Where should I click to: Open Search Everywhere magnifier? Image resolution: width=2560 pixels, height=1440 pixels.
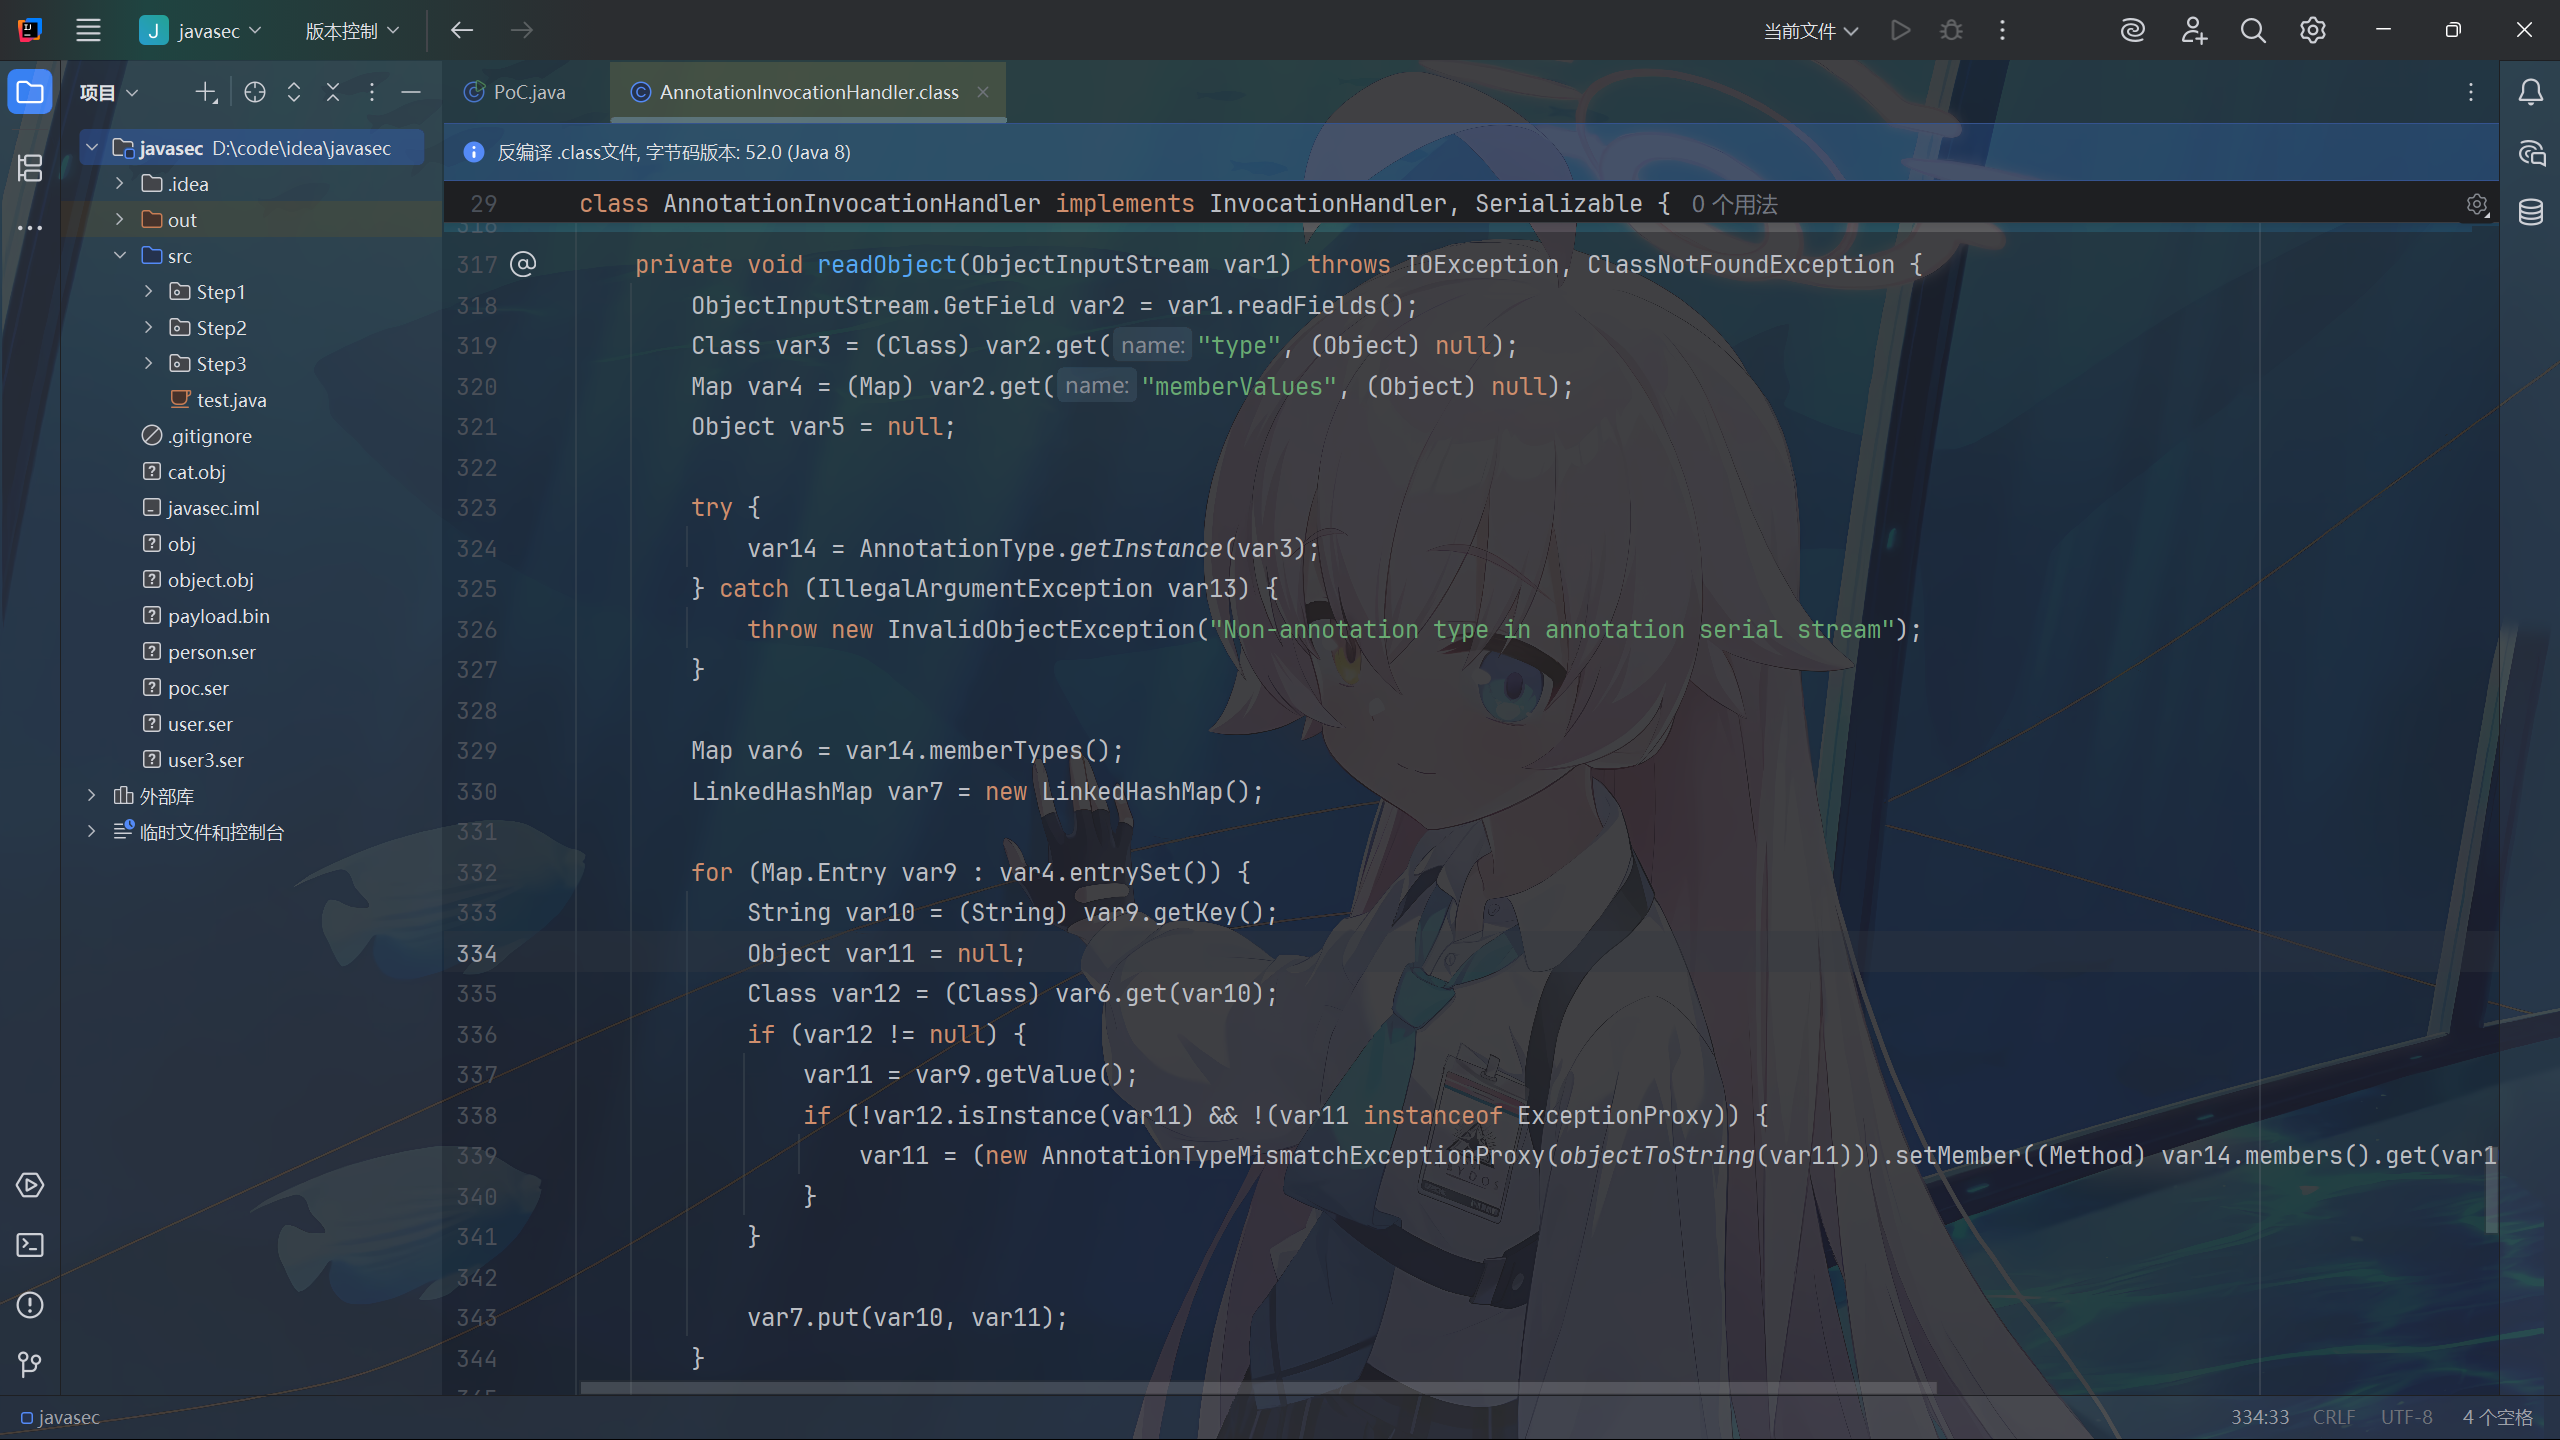point(2253,30)
